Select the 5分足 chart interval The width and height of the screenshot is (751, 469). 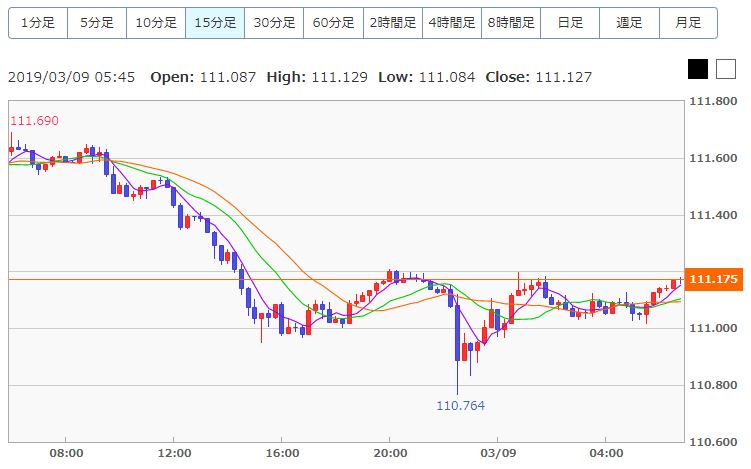pos(97,22)
